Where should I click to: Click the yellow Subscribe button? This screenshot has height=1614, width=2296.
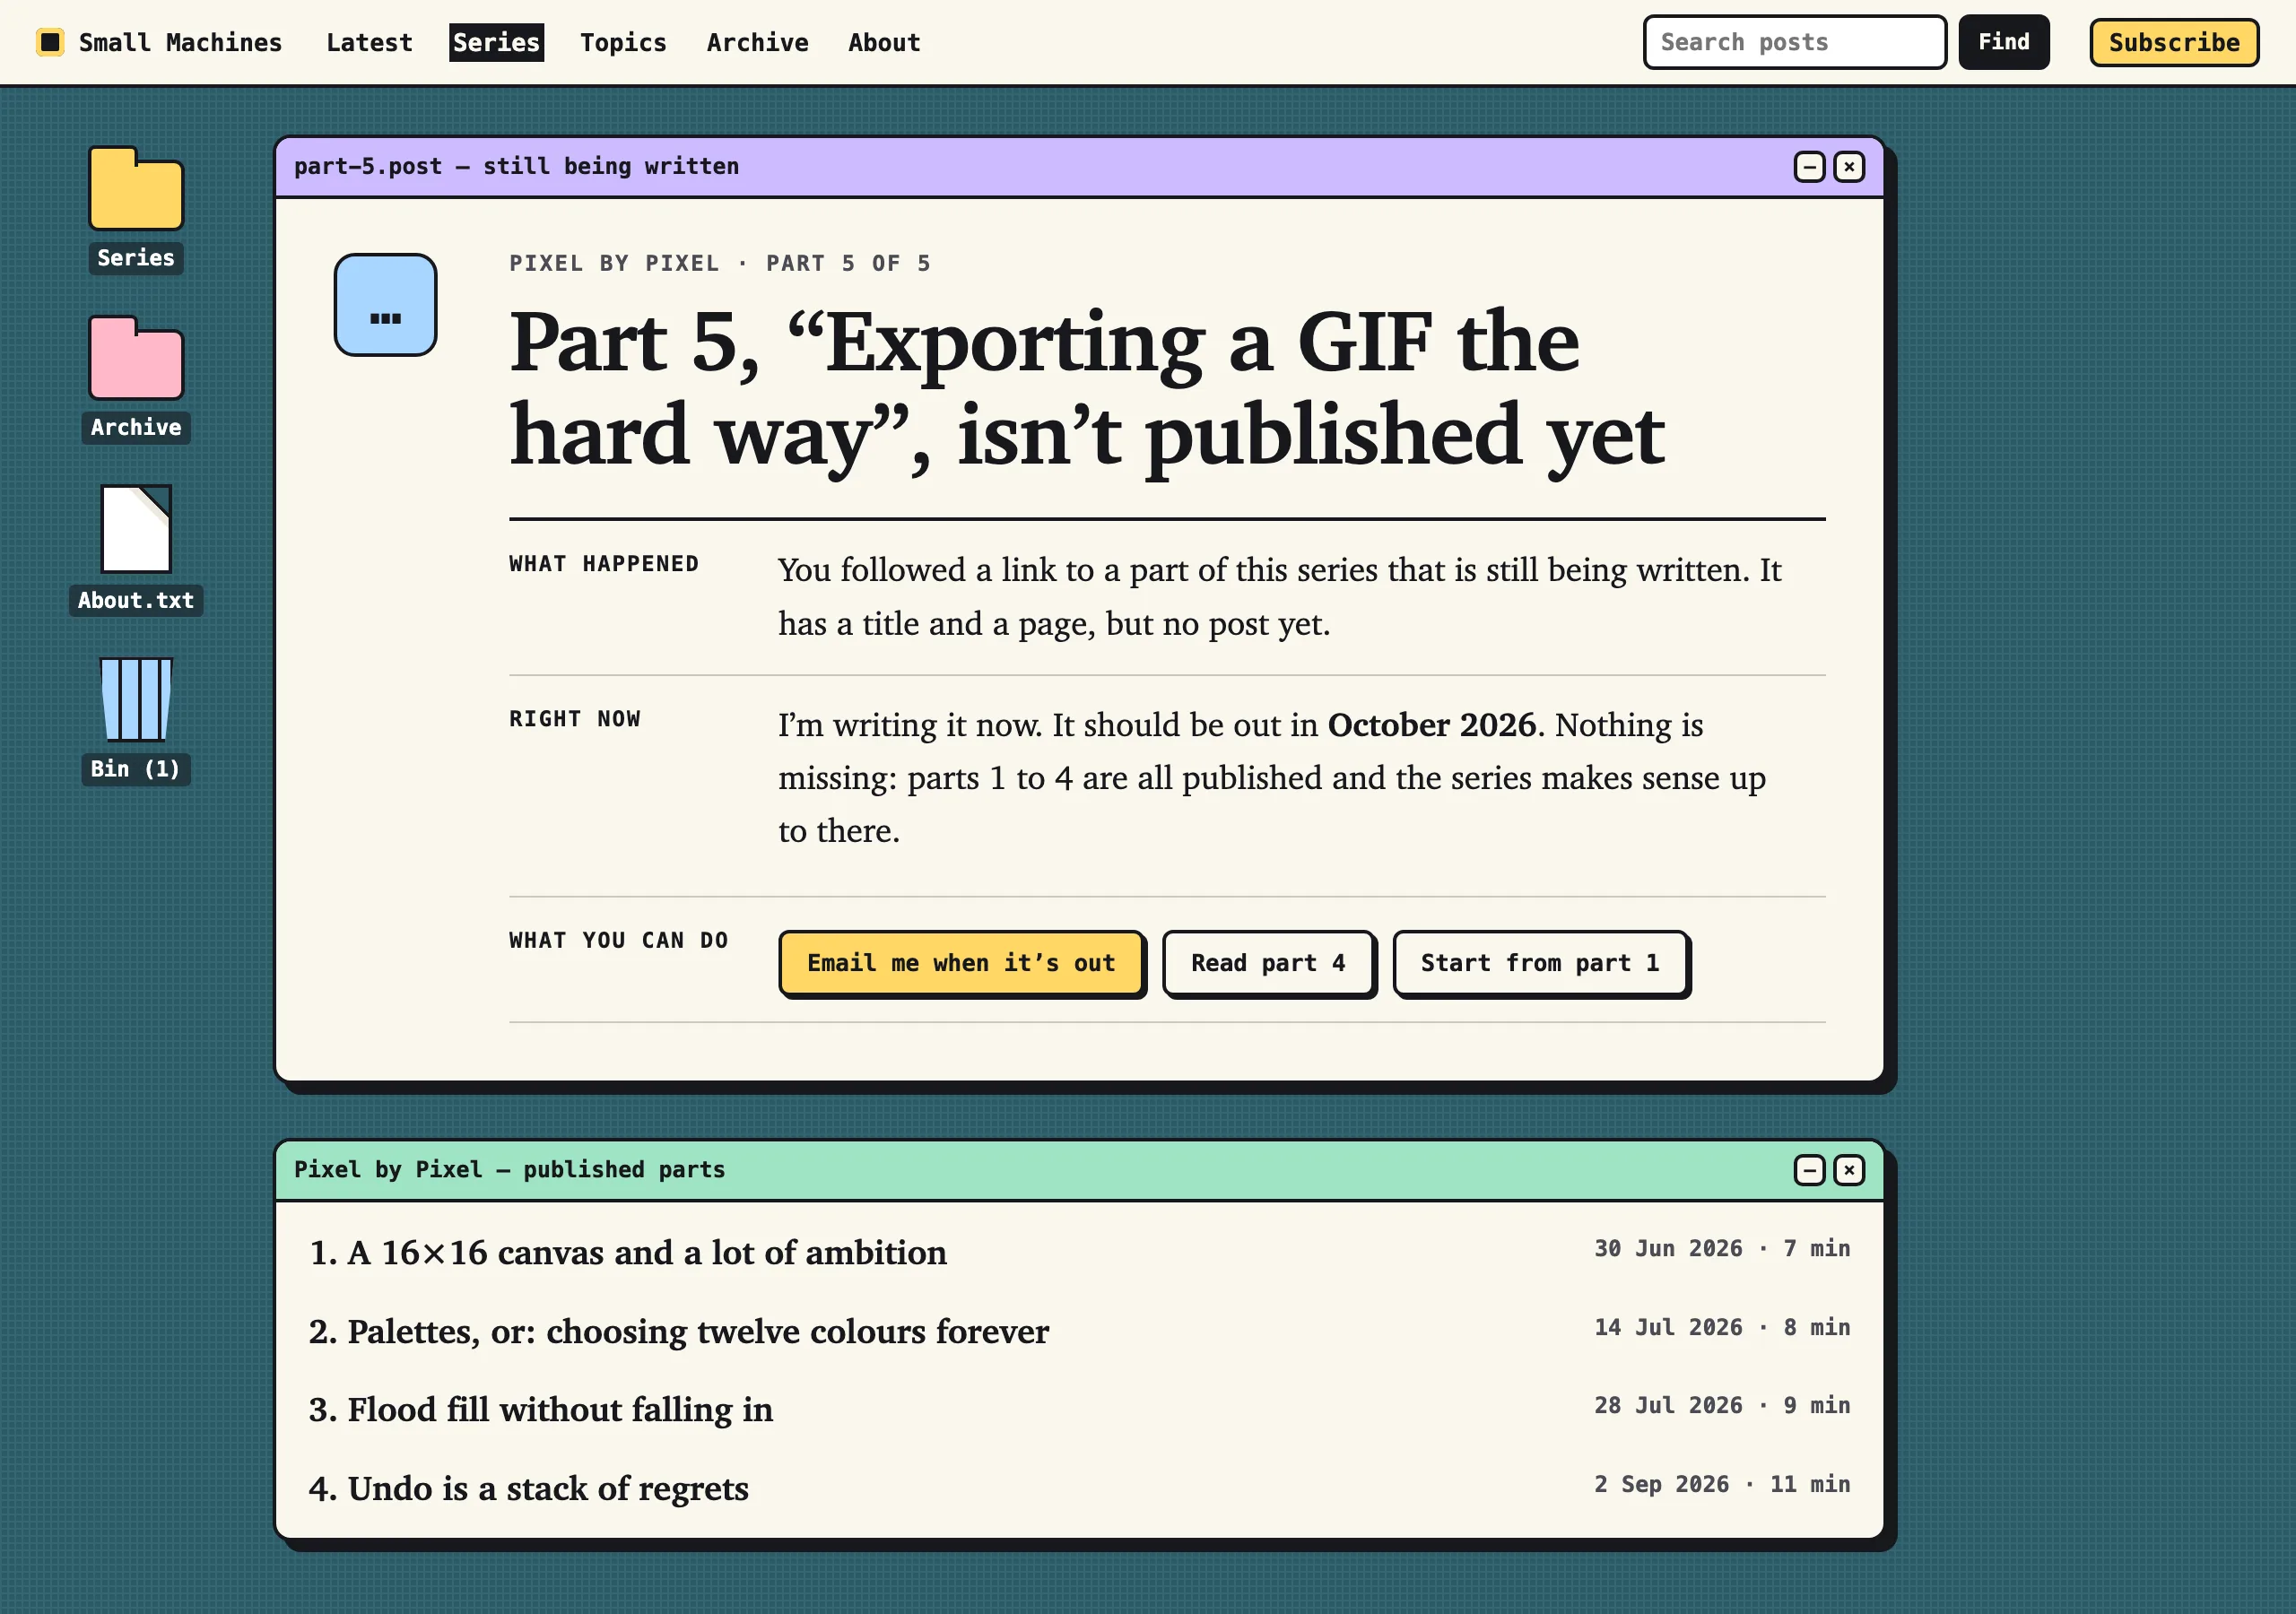tap(2173, 42)
